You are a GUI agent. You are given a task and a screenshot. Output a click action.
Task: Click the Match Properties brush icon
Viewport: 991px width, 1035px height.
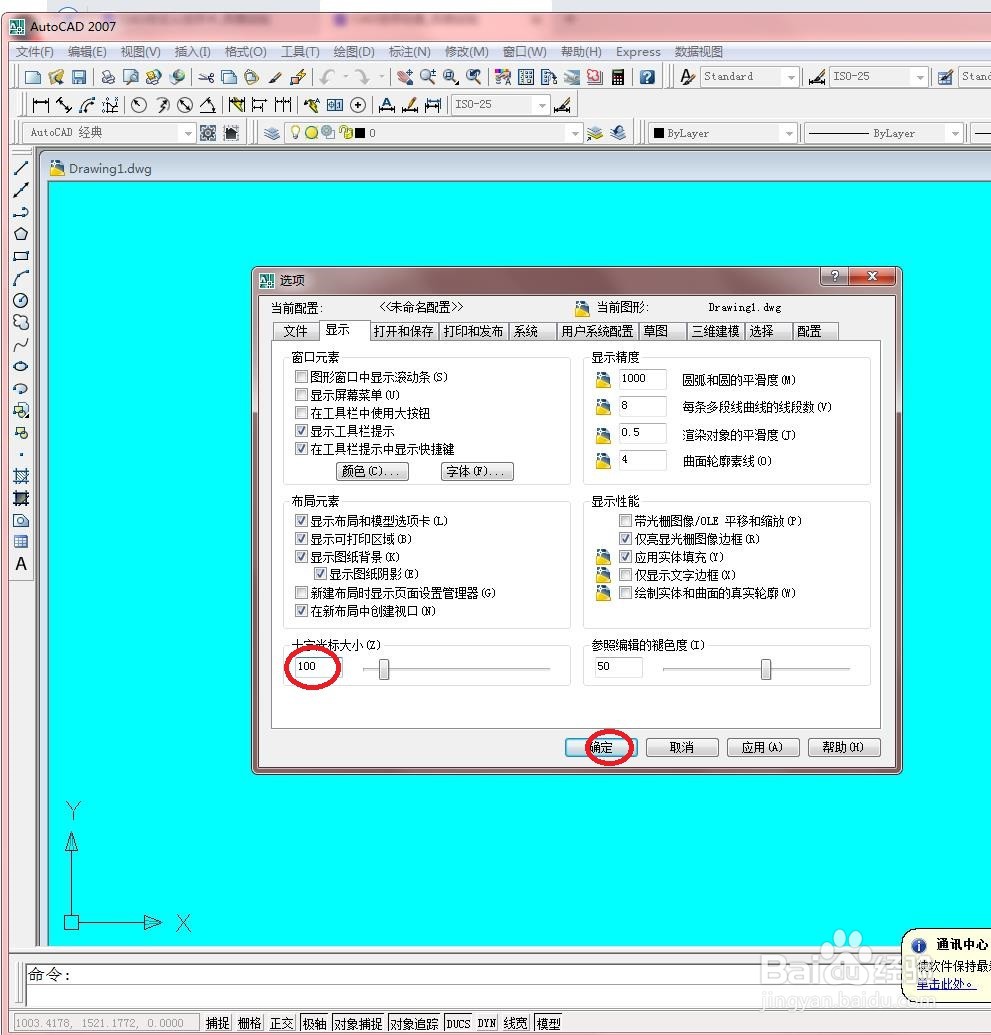click(275, 77)
